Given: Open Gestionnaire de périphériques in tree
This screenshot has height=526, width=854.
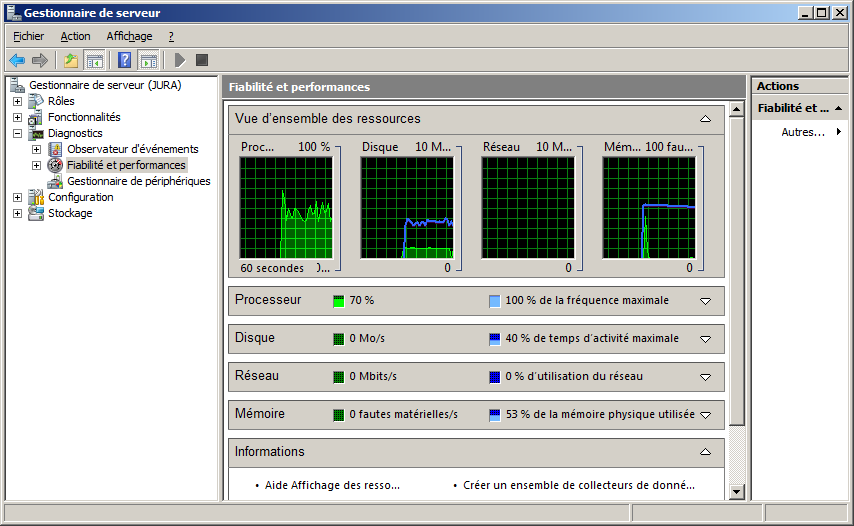Looking at the screenshot, I should [x=138, y=181].
